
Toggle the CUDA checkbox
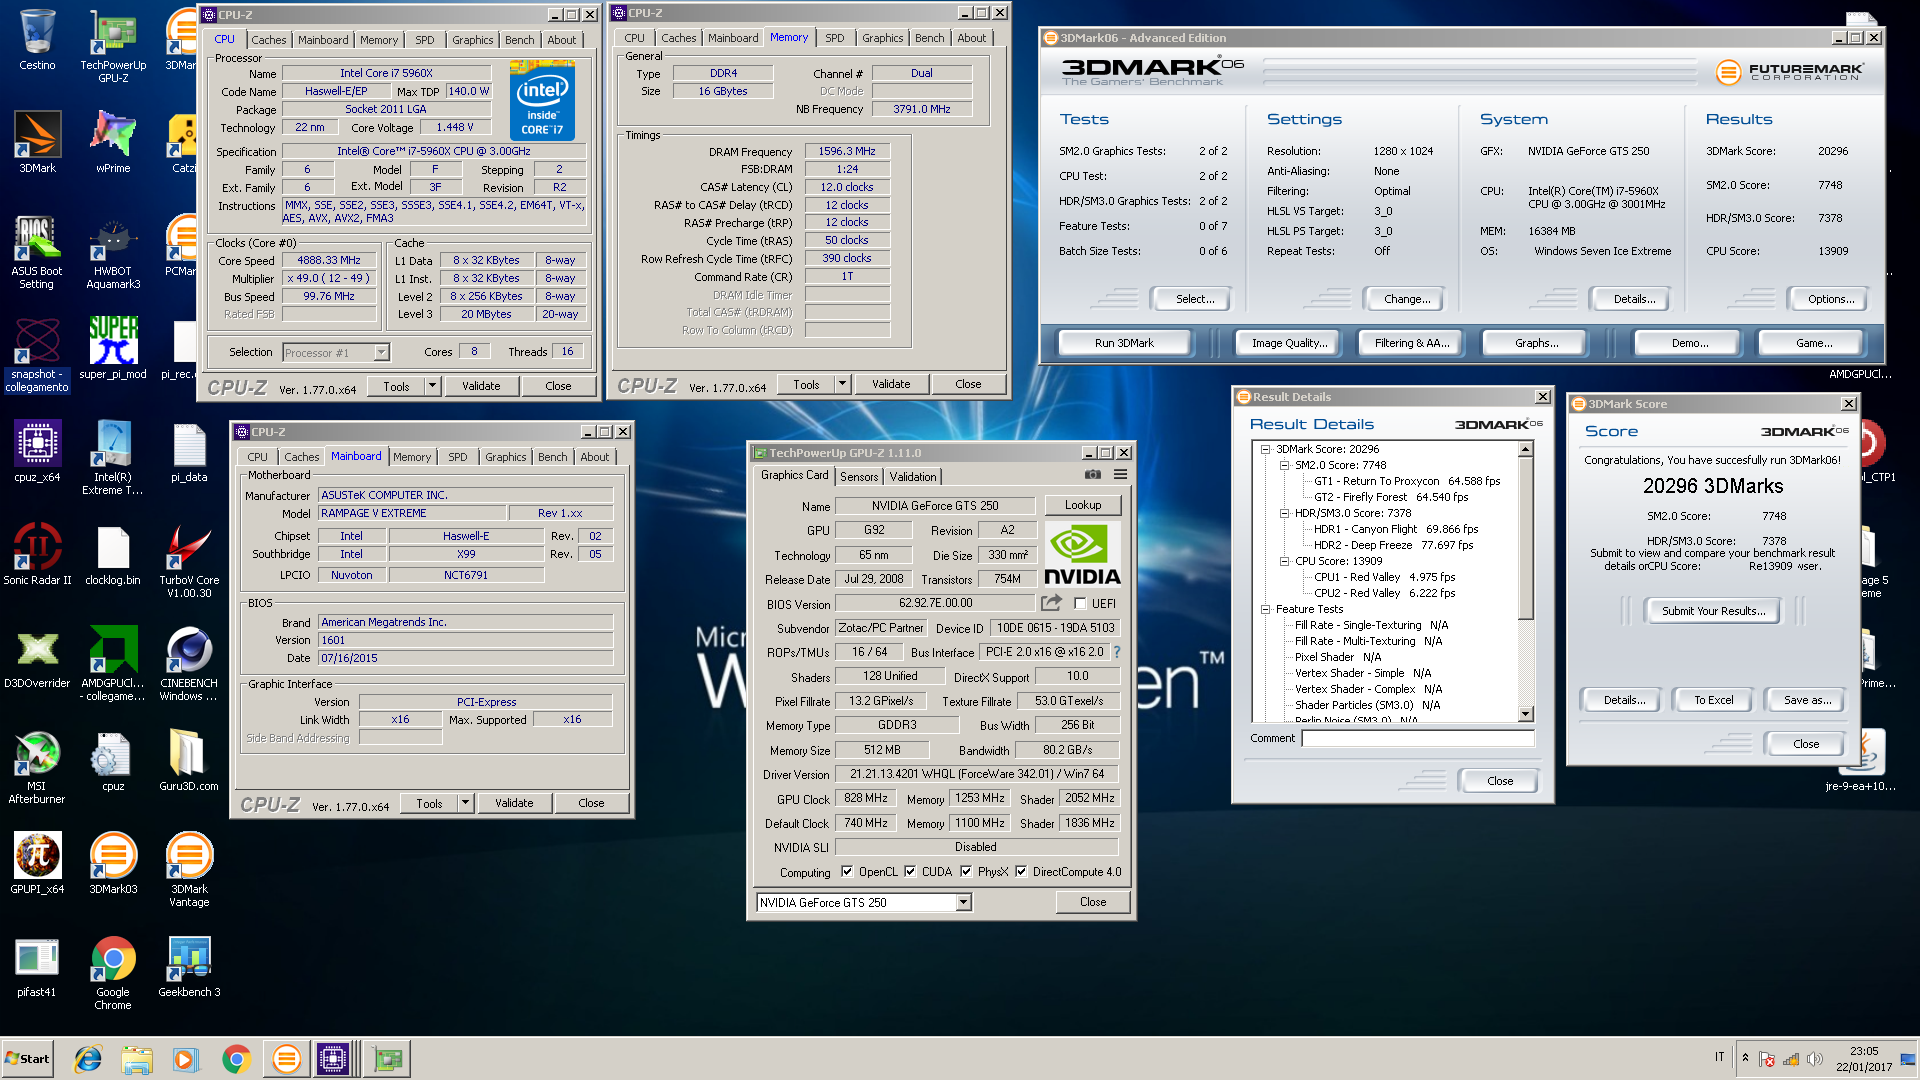coord(910,871)
